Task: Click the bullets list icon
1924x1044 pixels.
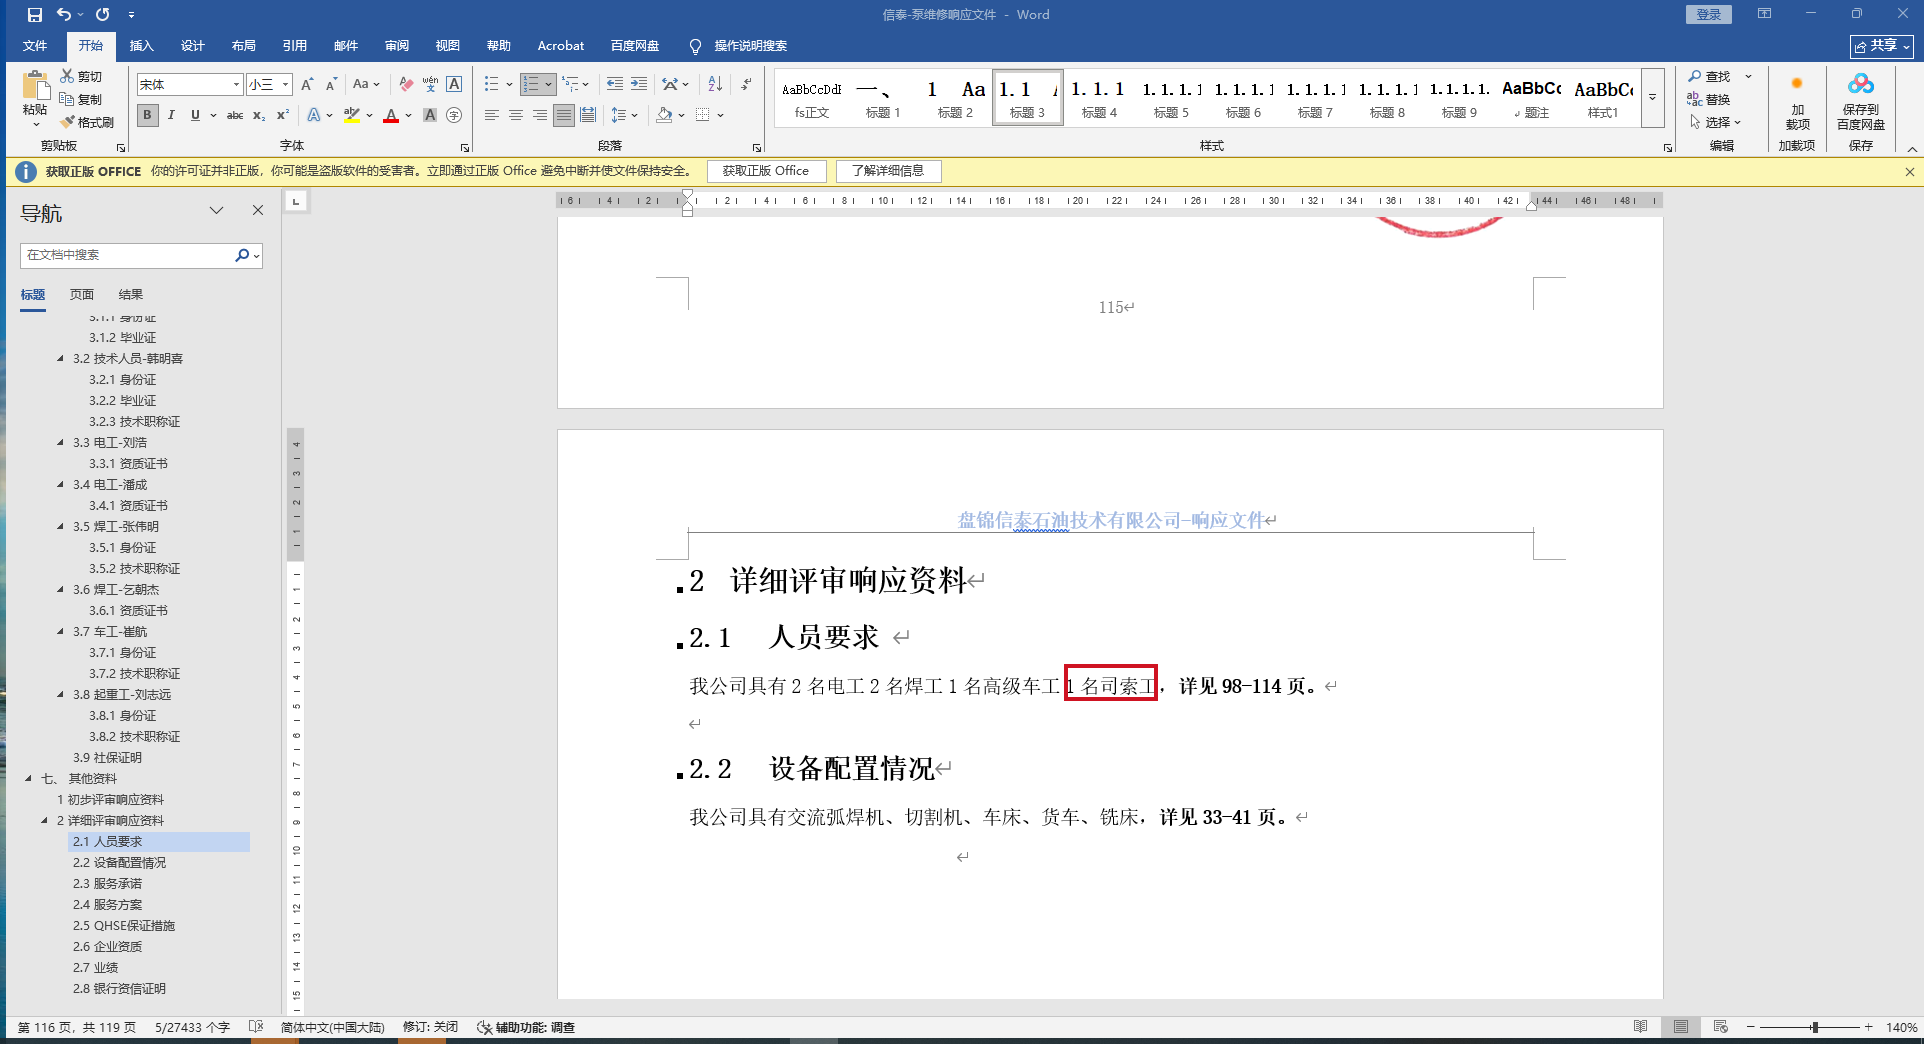Action: 491,84
